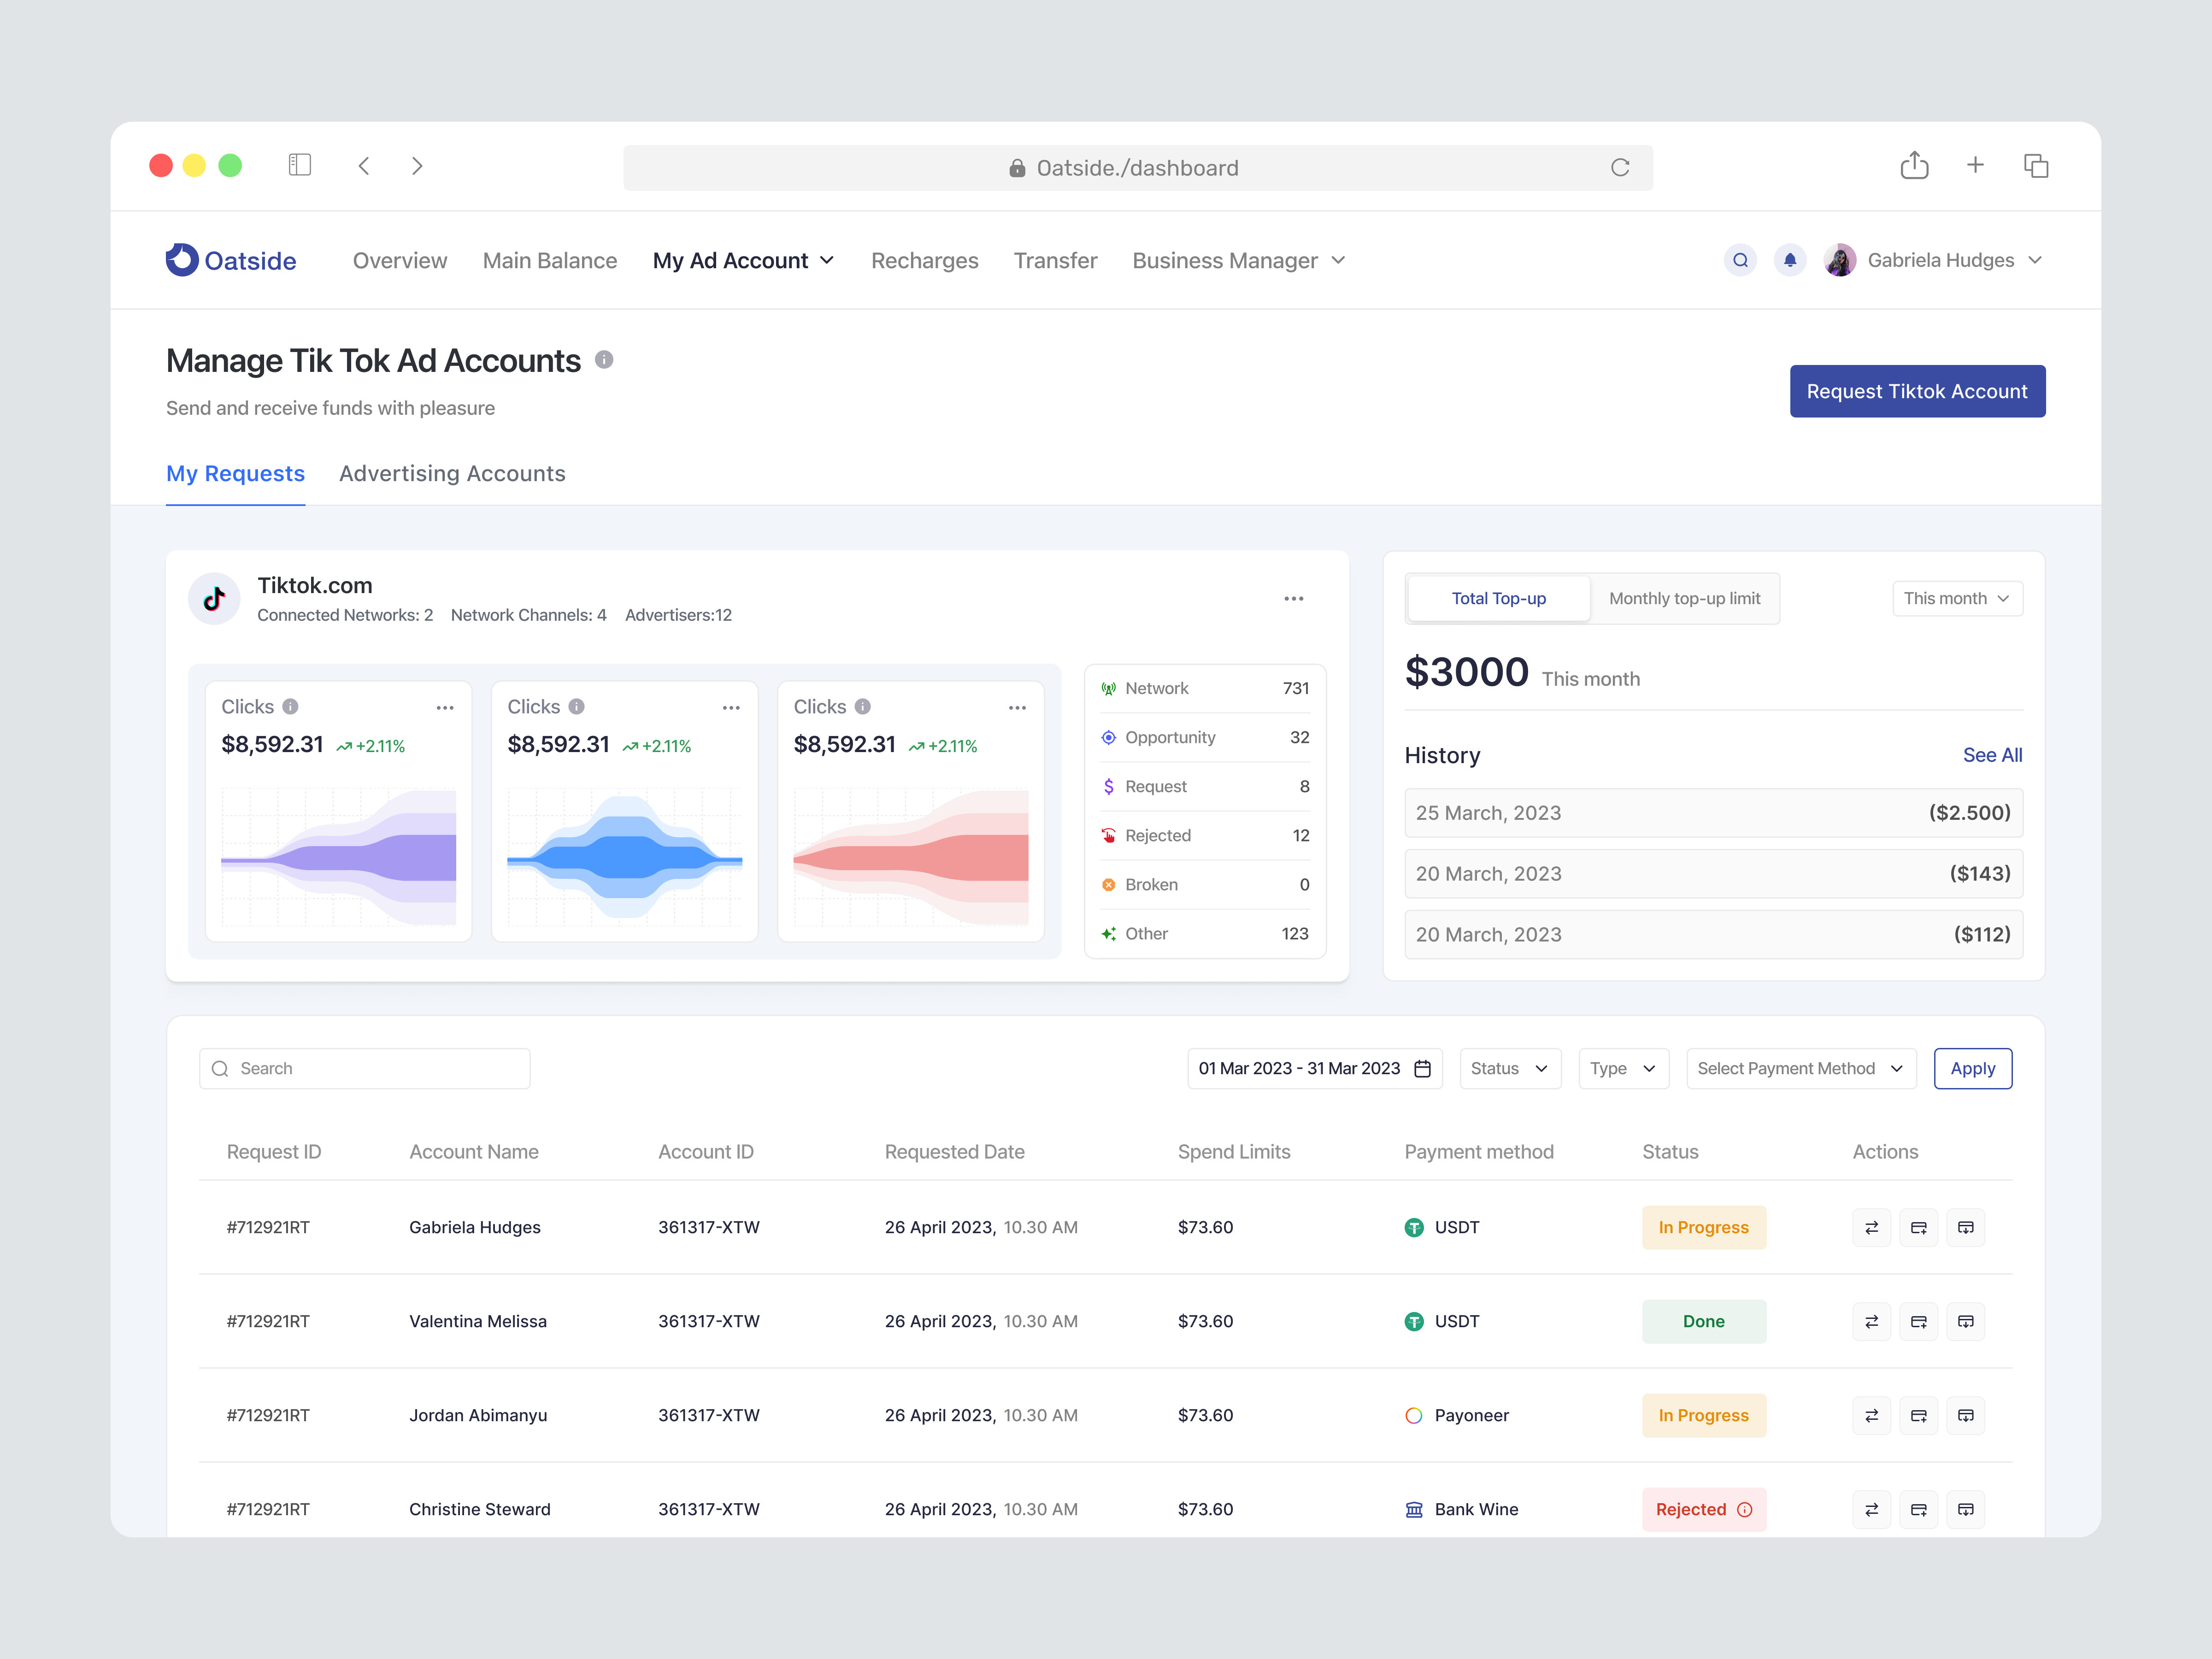This screenshot has width=2212, height=1659.
Task: Switch to the Advertising Accounts tab
Action: (452, 473)
